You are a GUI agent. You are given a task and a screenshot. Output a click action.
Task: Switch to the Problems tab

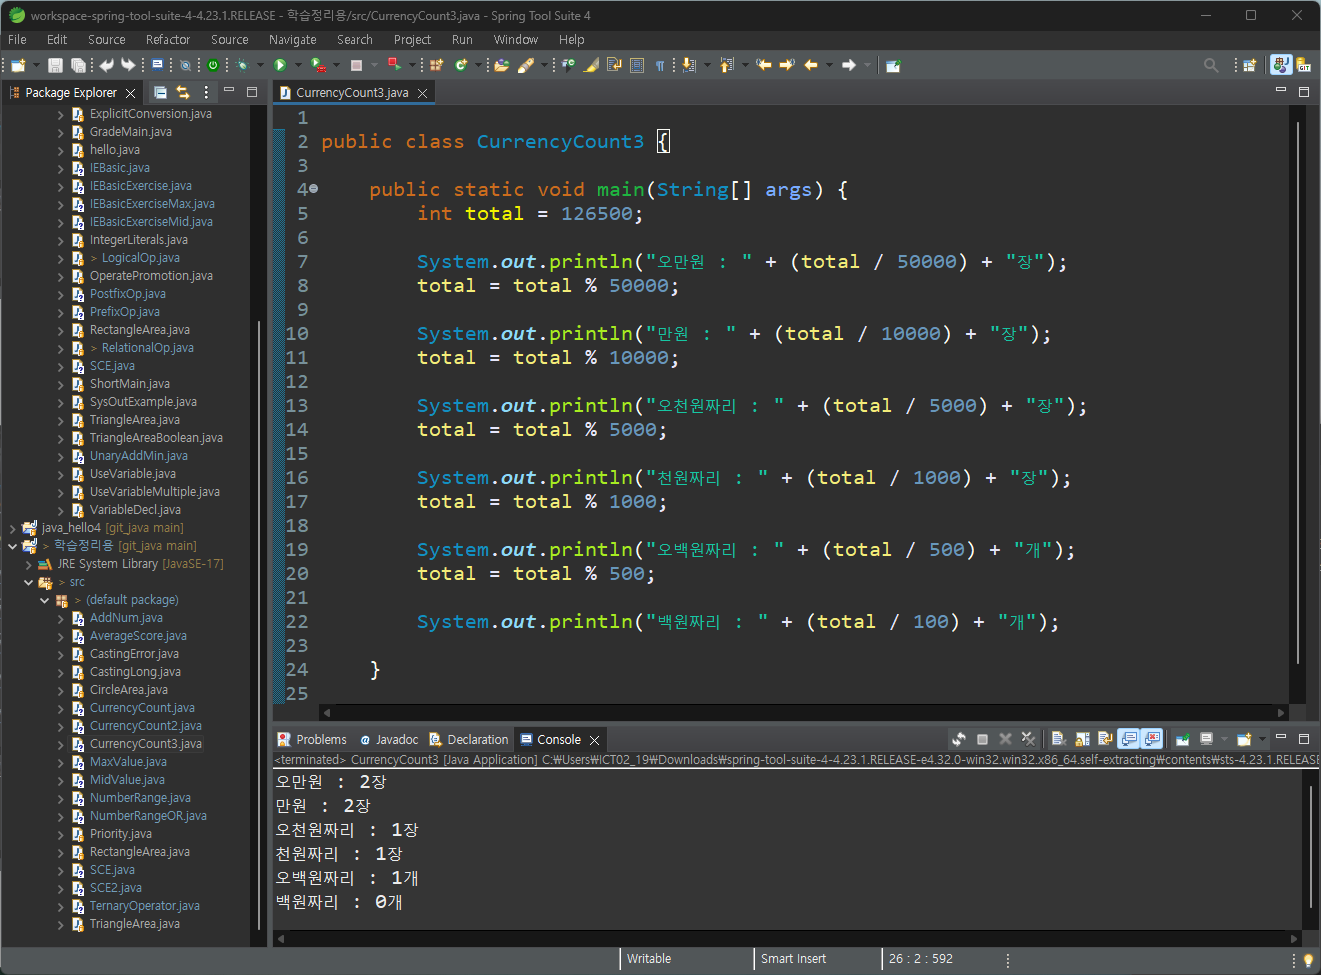tap(312, 739)
